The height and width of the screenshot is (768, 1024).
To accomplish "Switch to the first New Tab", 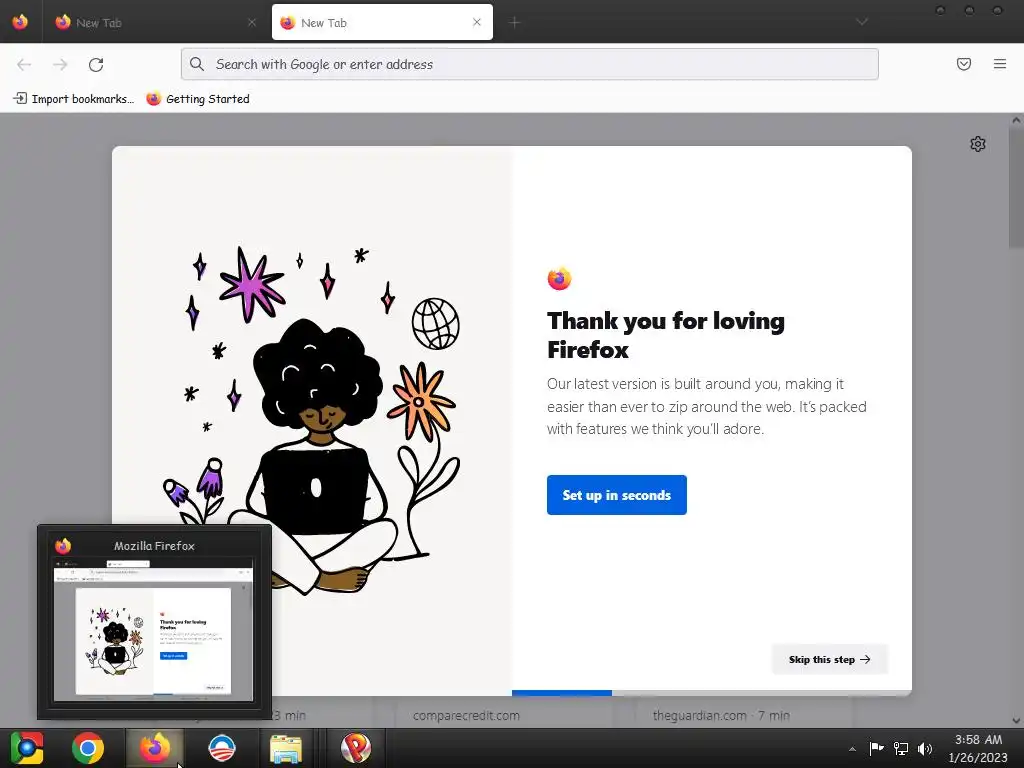I will pos(155,23).
